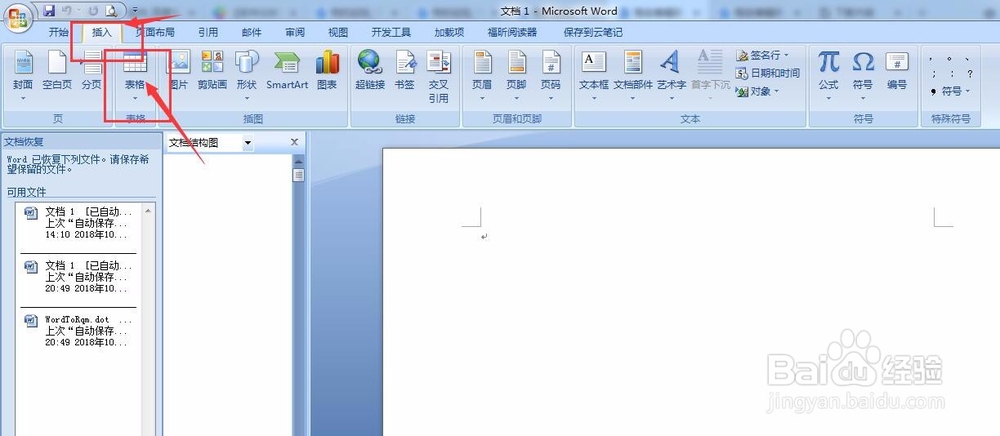Switch to the 视图 tab
The image size is (1000, 436).
pos(338,33)
